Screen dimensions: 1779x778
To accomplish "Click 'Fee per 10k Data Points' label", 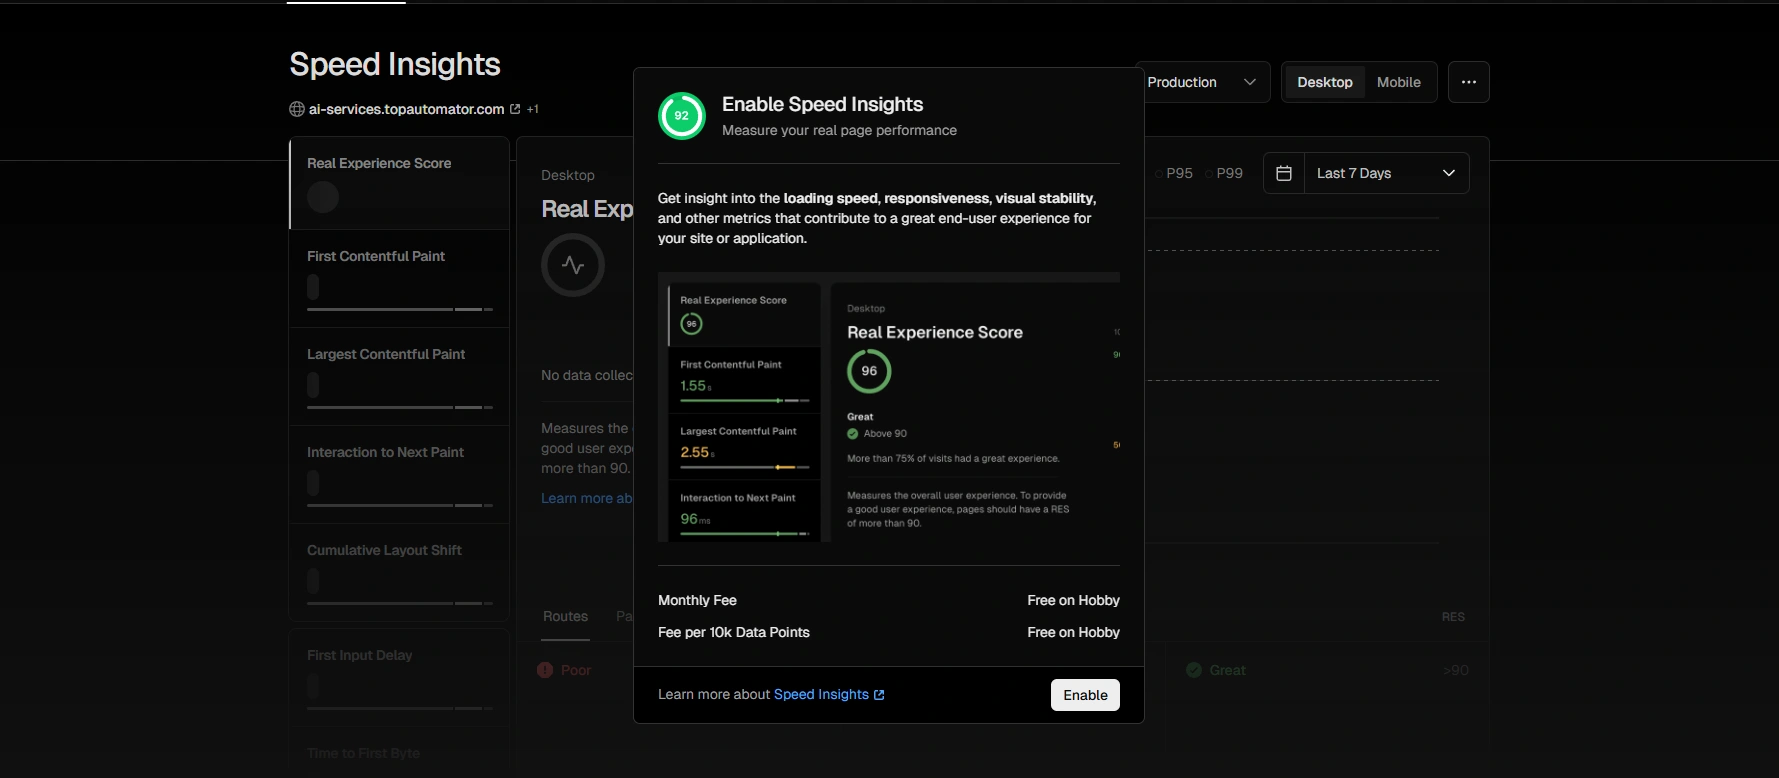I will pos(734,632).
